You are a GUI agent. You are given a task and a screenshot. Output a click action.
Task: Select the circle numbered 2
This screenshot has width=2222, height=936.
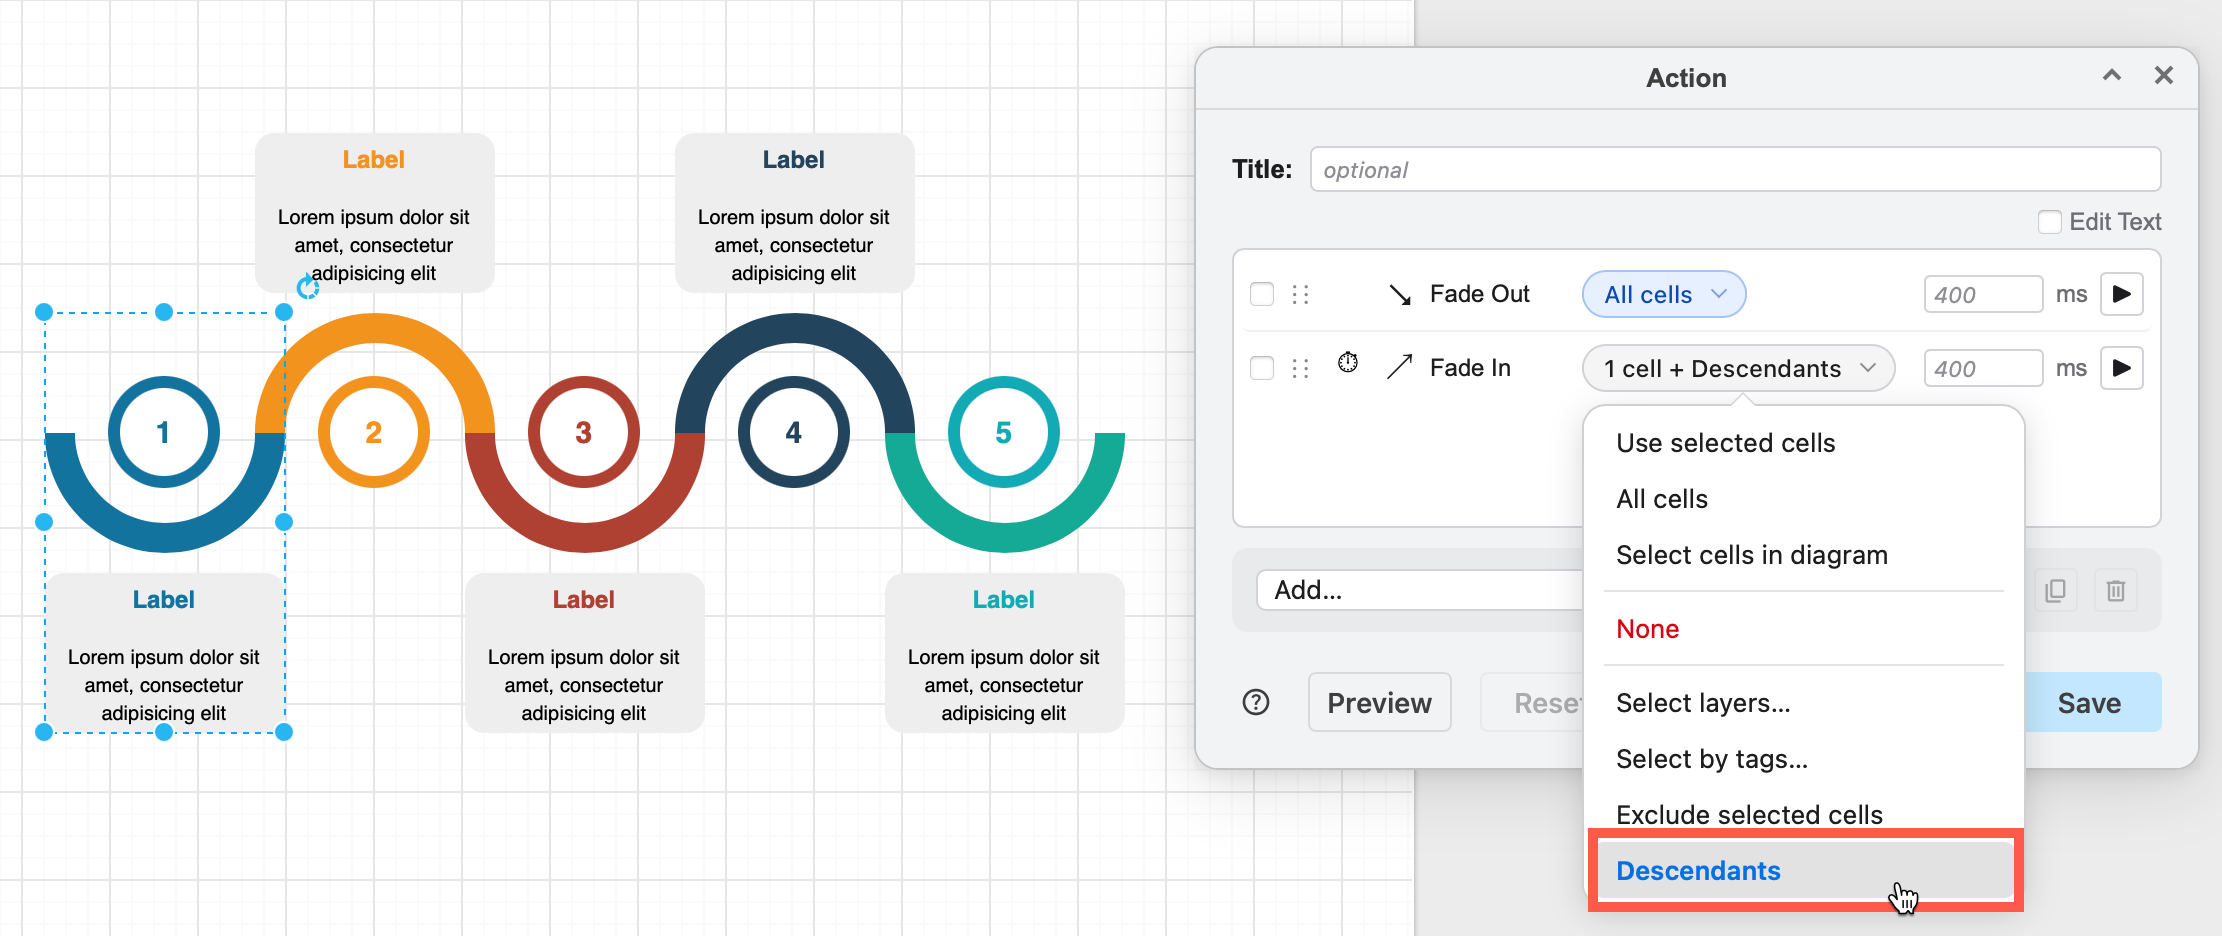tap(374, 432)
